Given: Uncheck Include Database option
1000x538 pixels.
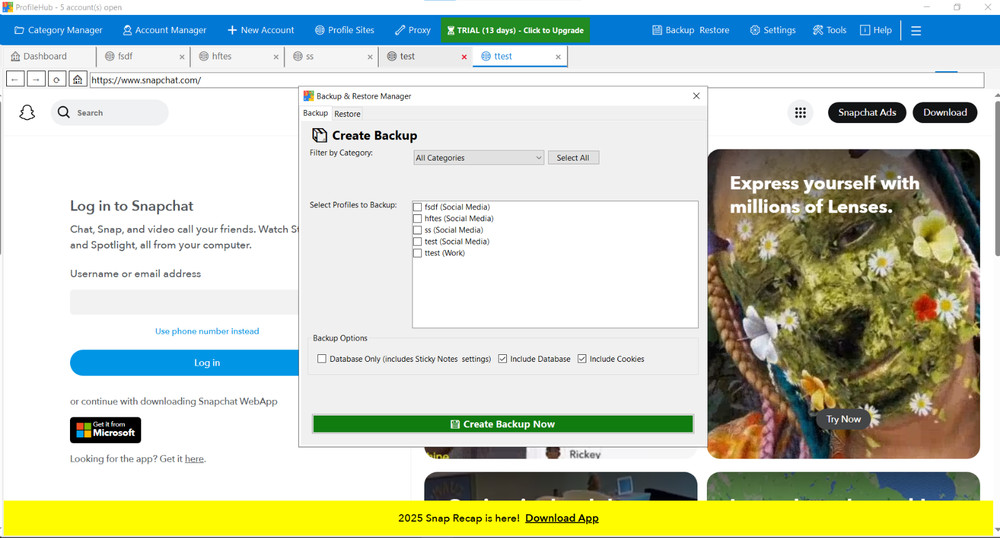Looking at the screenshot, I should tap(503, 359).
